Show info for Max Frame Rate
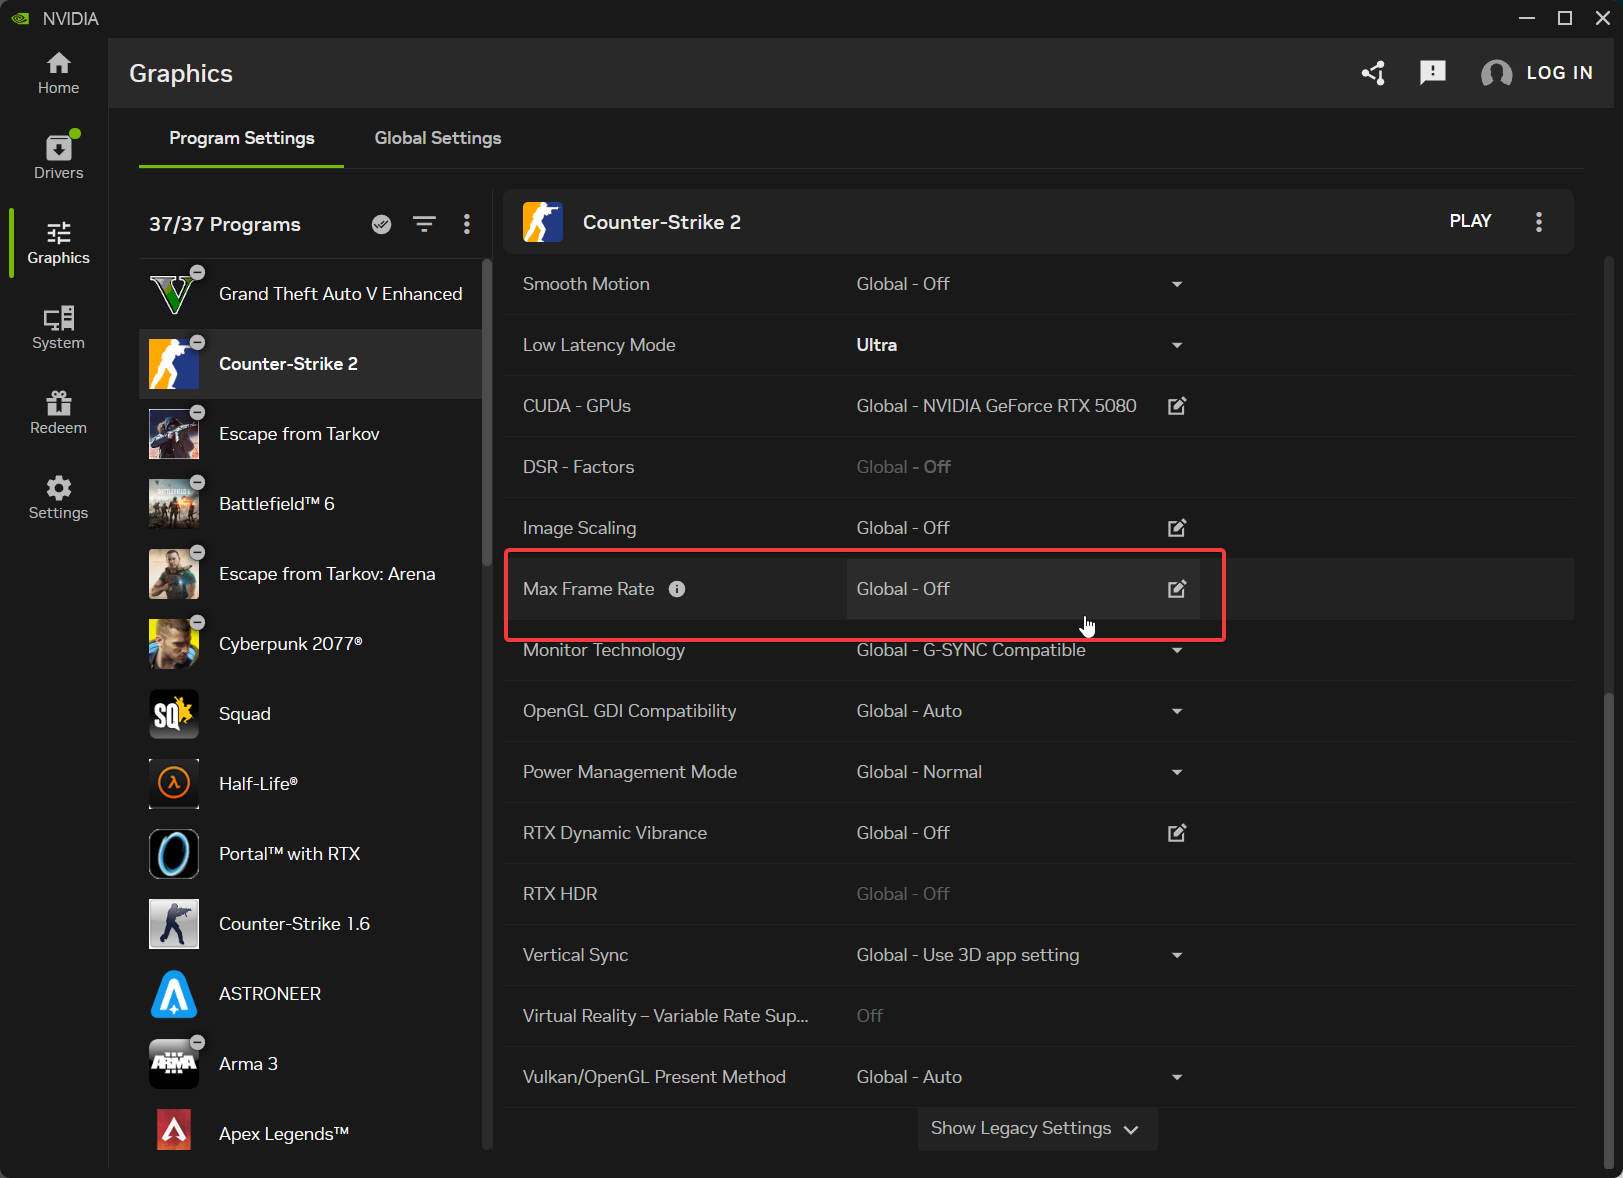 [677, 589]
